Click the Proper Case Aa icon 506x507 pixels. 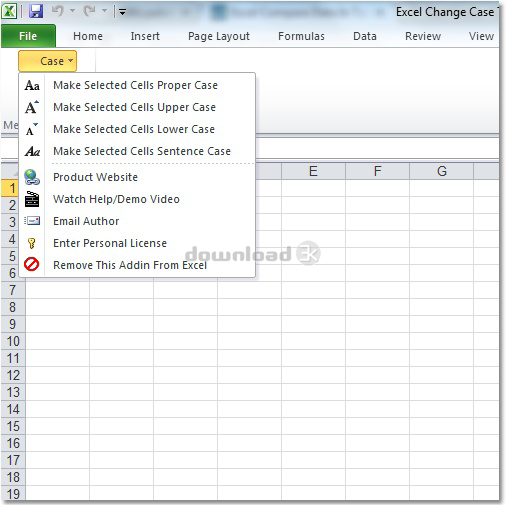tap(32, 85)
